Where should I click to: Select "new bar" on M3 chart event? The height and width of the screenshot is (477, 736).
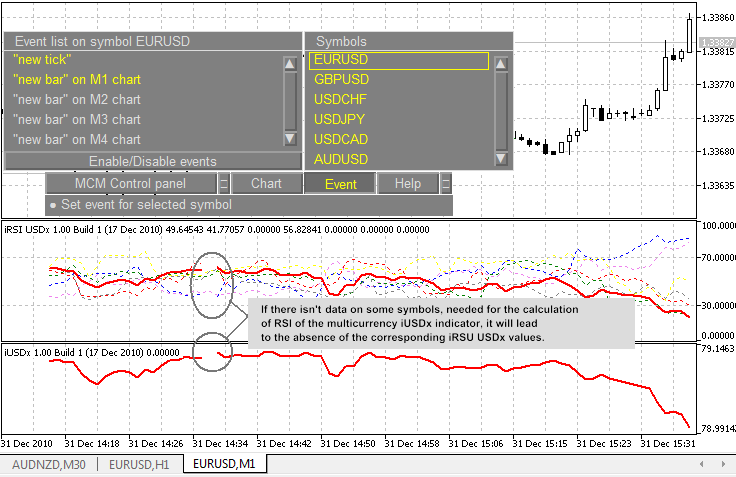(77, 120)
